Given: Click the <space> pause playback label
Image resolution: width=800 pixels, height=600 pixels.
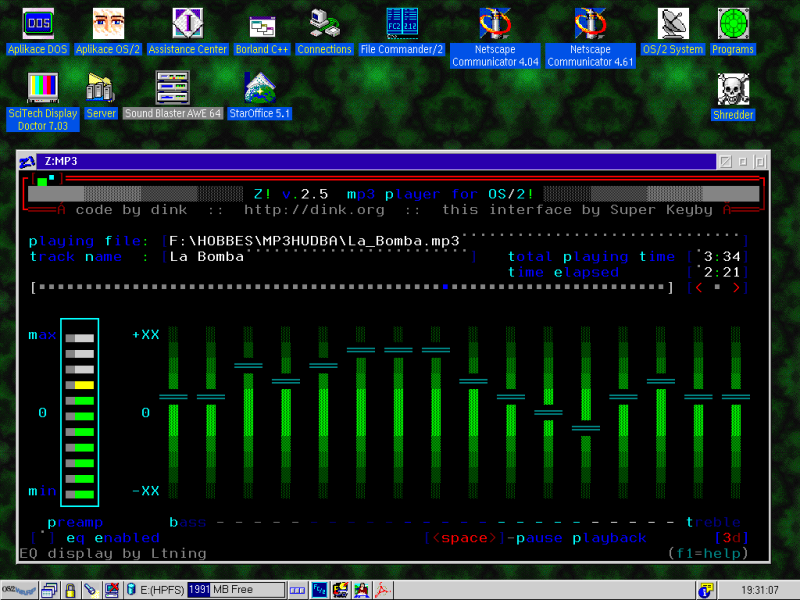Looking at the screenshot, I should tap(536, 538).
